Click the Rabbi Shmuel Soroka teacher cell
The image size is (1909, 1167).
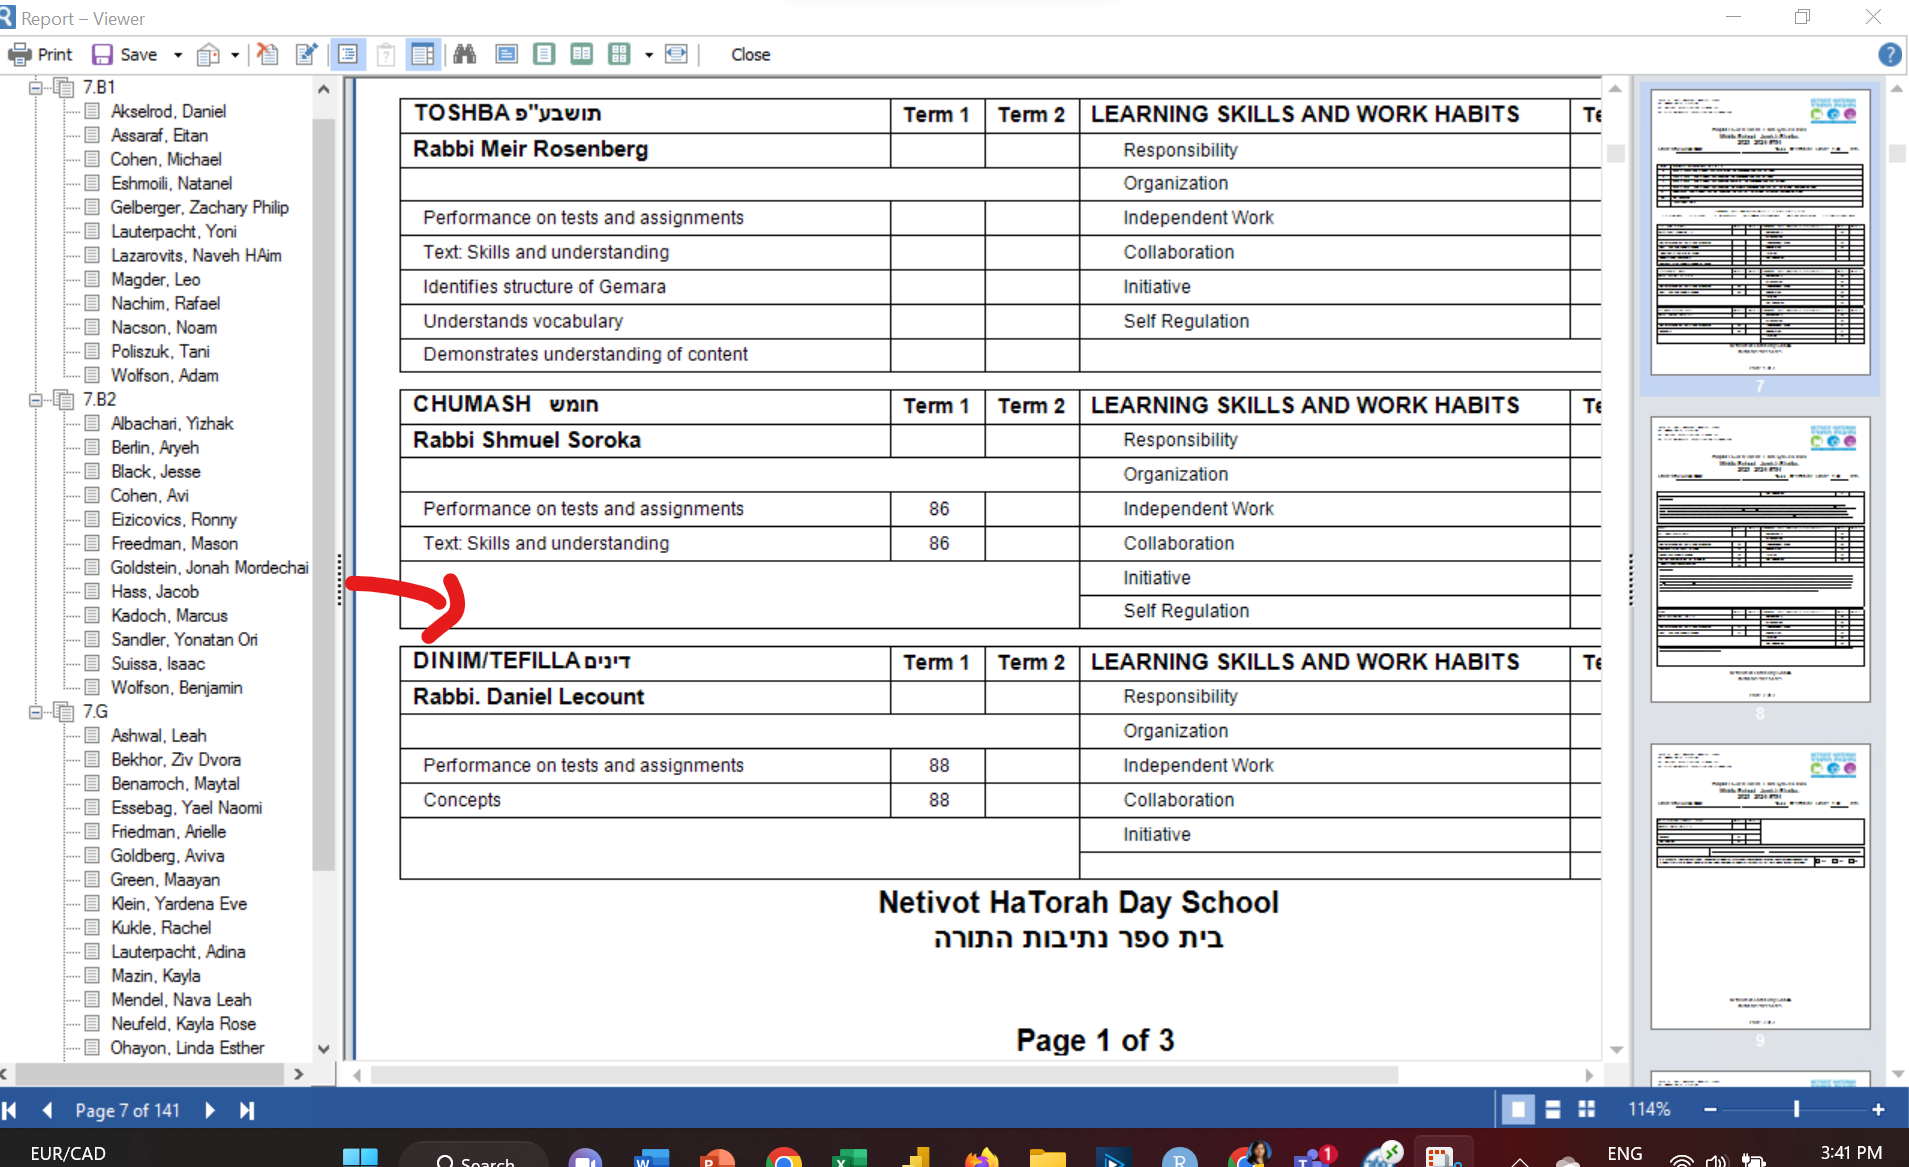(x=644, y=440)
